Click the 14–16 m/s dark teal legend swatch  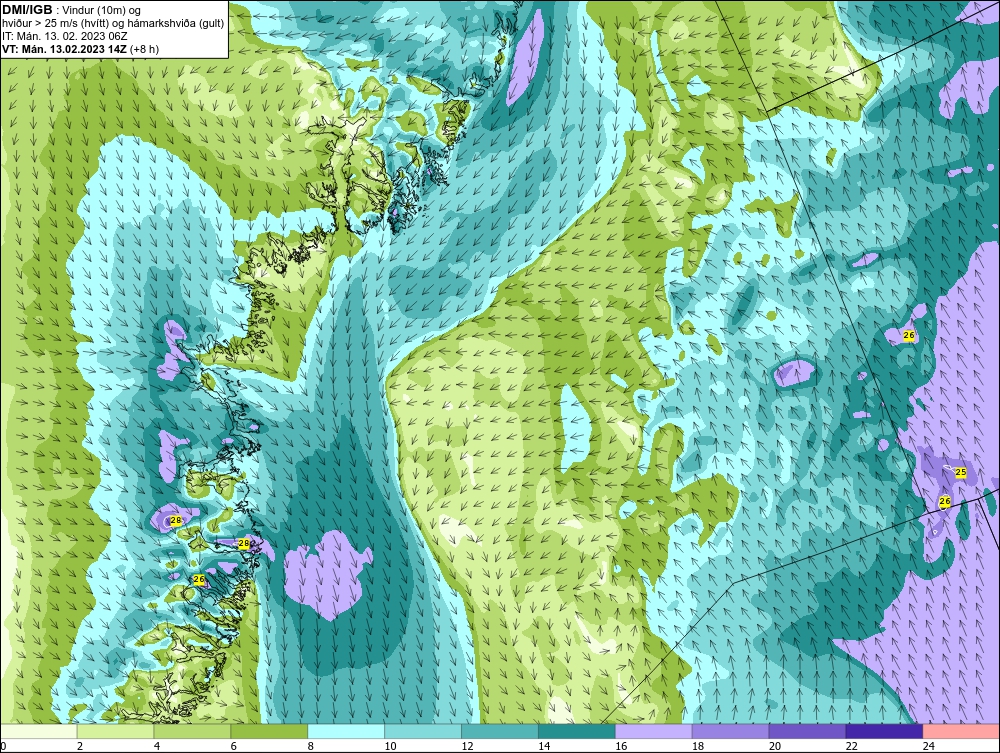577,731
